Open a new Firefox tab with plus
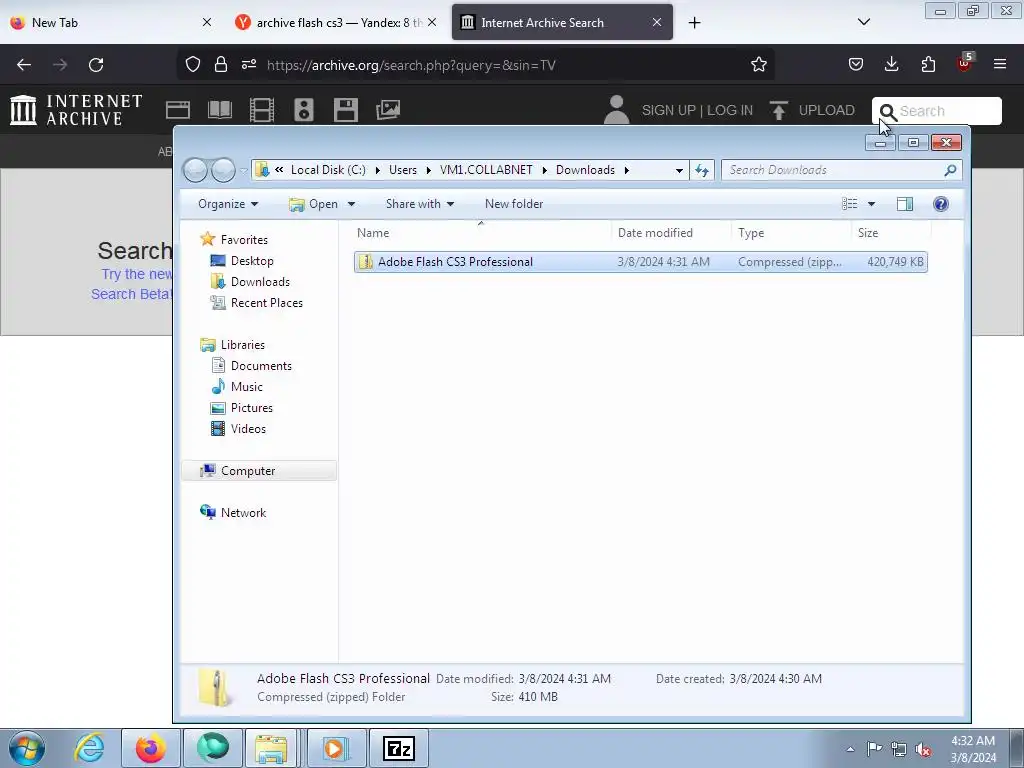 click(x=694, y=23)
